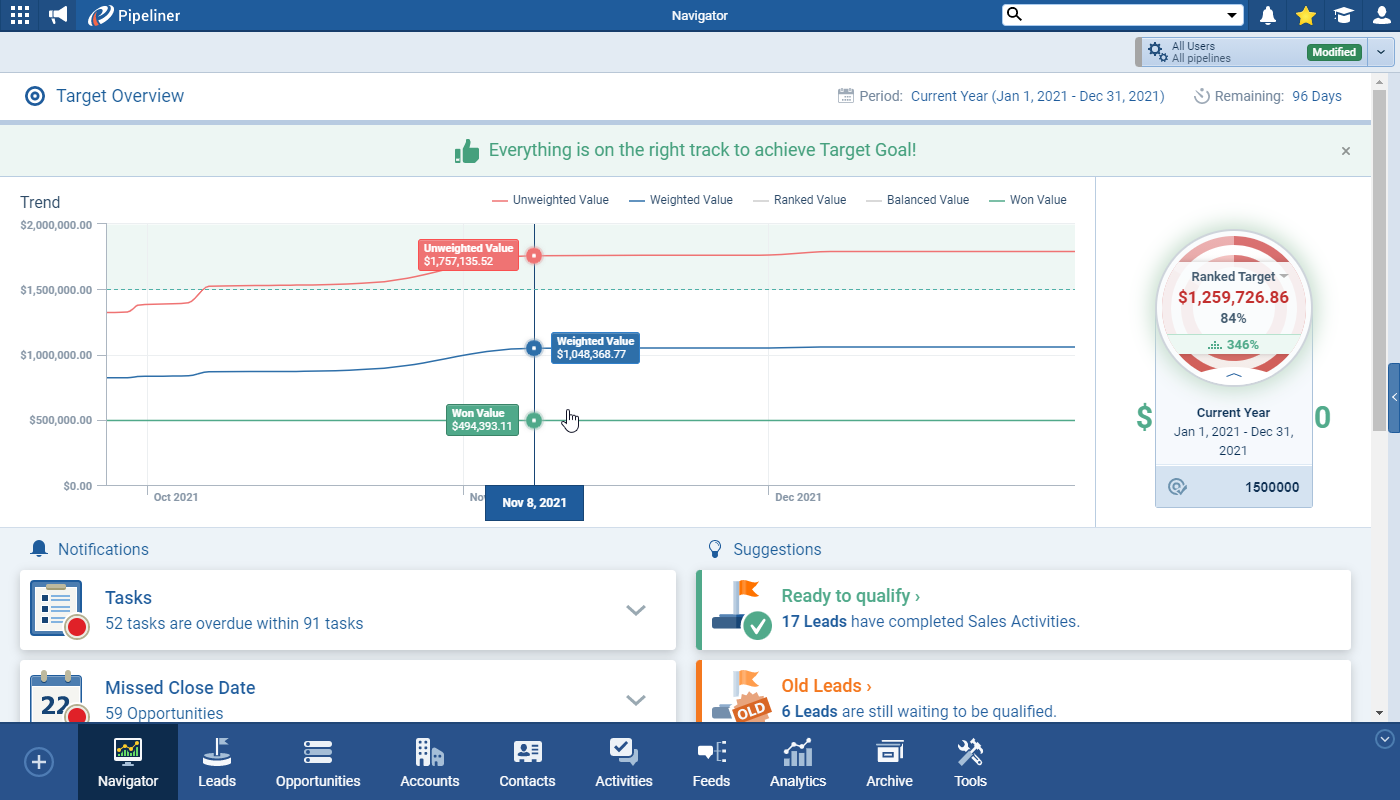
Task: Click the Current Year period link
Action: pos(1037,97)
